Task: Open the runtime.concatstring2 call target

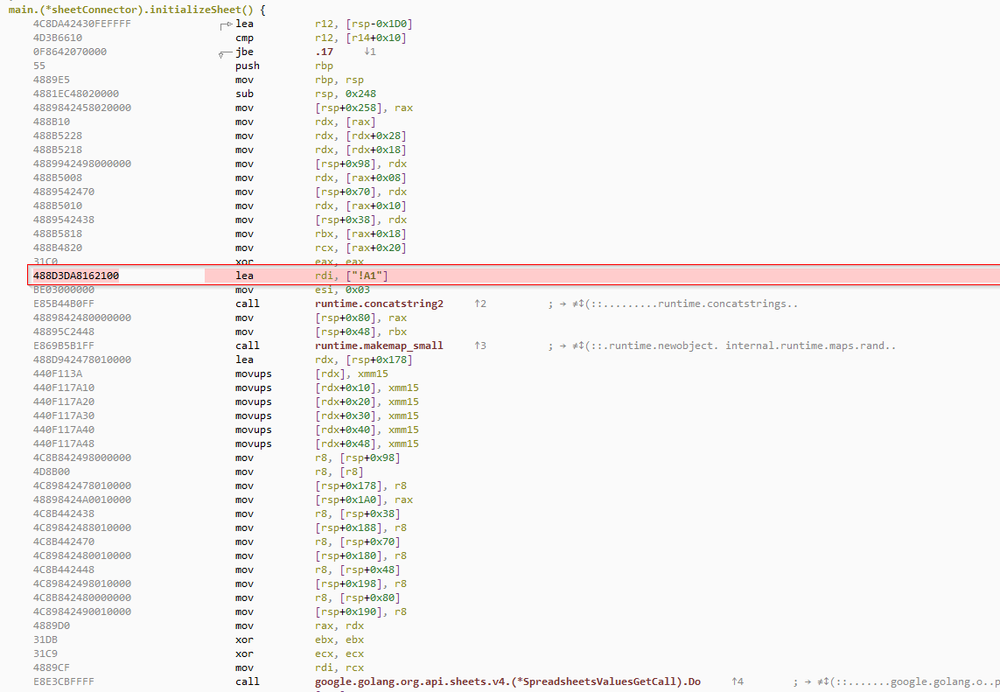Action: (379, 304)
